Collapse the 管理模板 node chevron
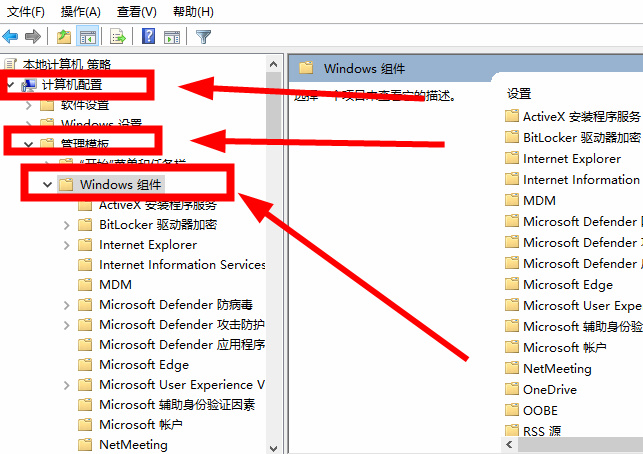This screenshot has width=643, height=454. point(28,145)
